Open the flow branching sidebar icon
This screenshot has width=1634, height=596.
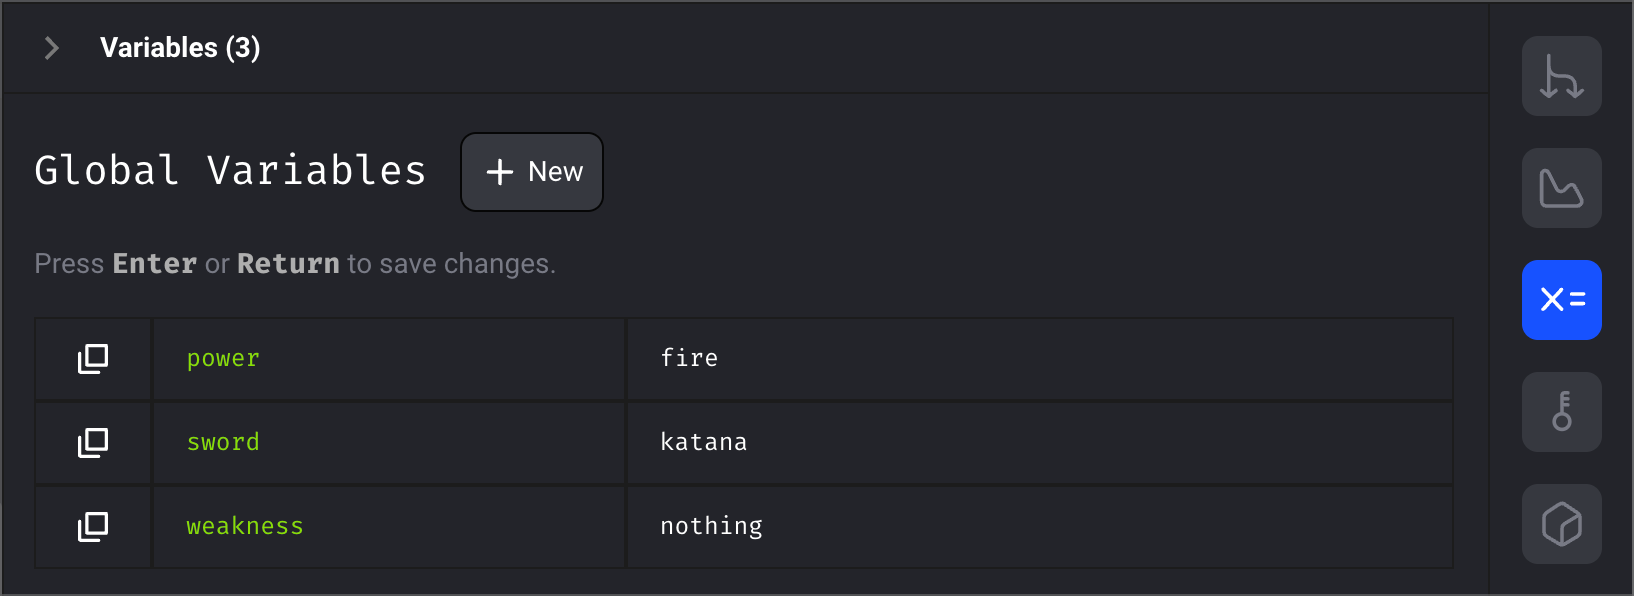(x=1562, y=76)
